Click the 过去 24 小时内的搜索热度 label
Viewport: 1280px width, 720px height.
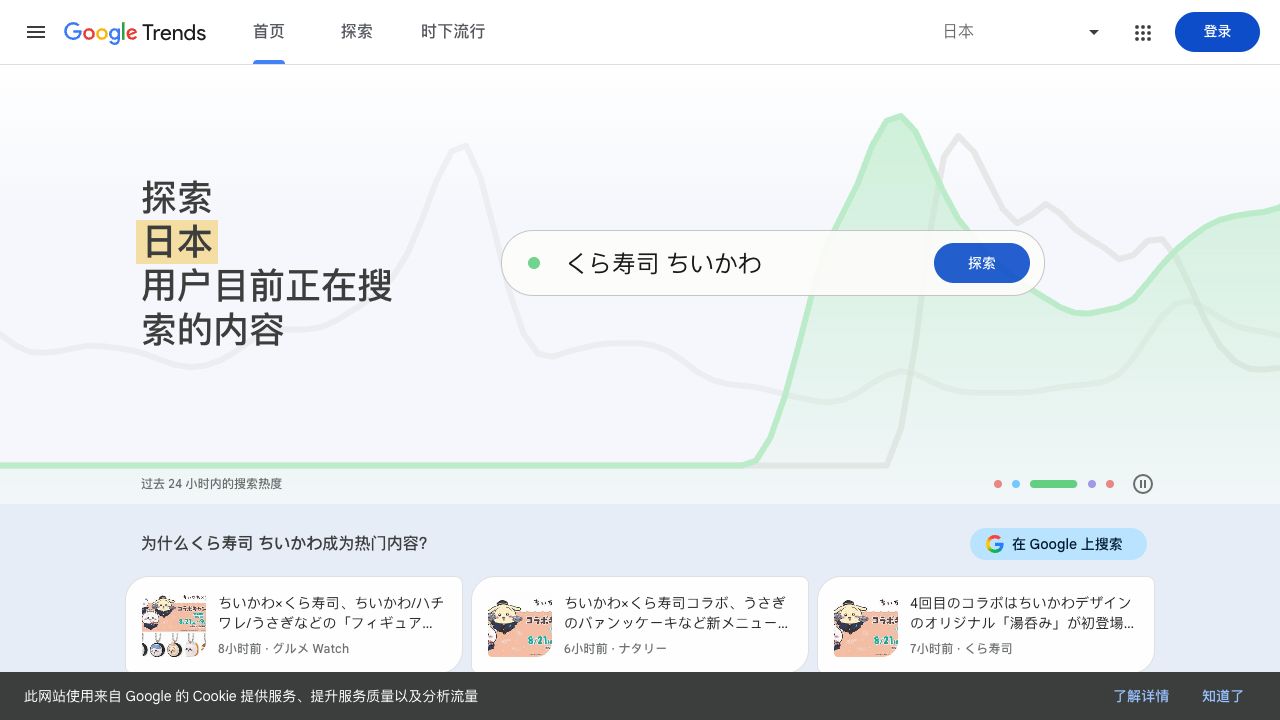point(211,484)
